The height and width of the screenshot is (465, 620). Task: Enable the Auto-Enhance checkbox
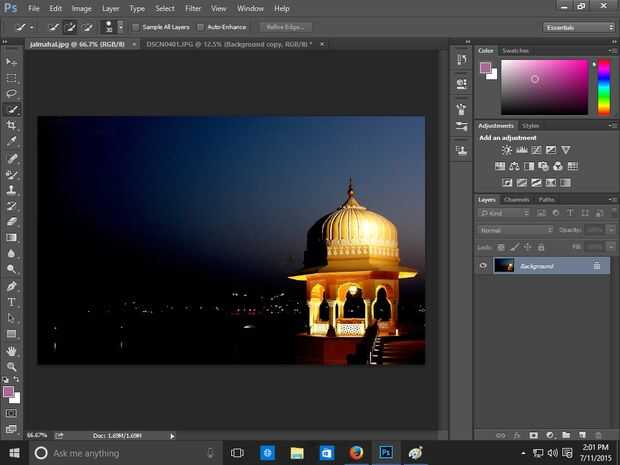click(x=201, y=27)
